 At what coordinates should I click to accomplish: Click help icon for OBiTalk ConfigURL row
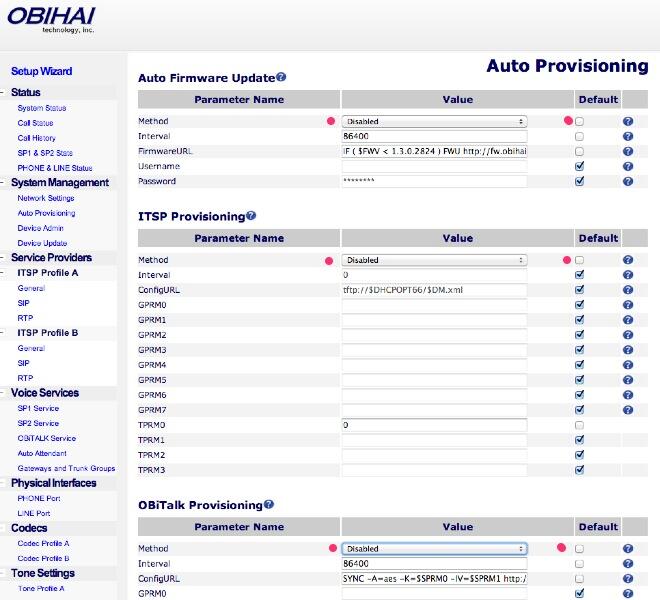click(628, 579)
